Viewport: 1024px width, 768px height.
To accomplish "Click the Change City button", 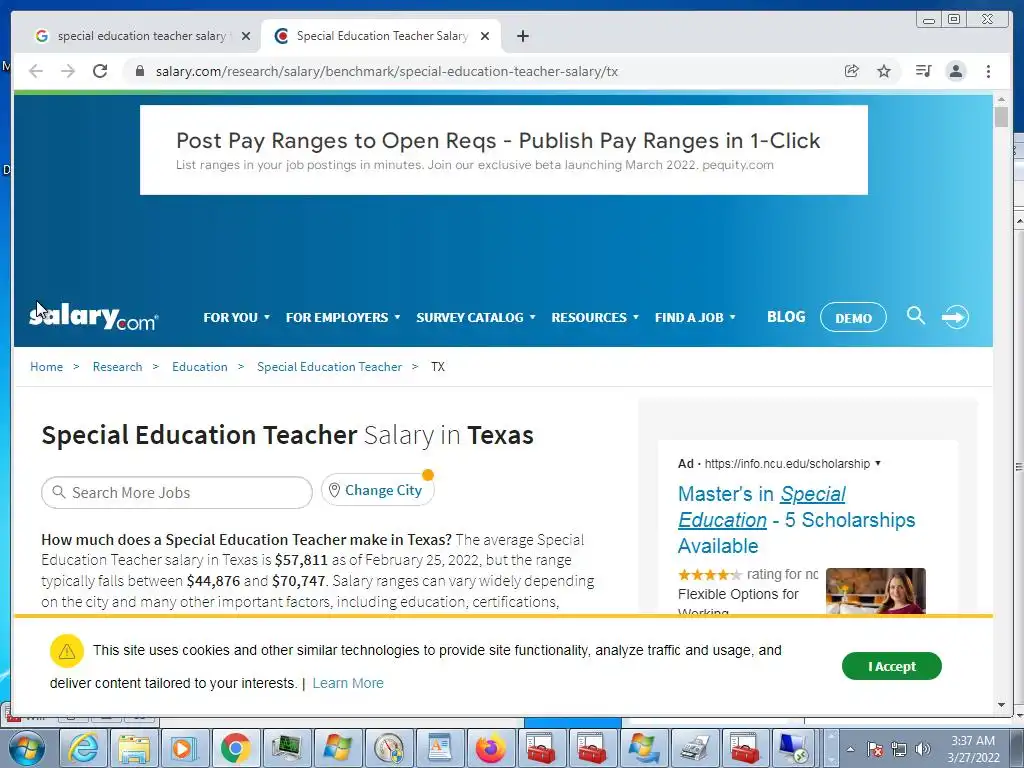I will click(377, 490).
